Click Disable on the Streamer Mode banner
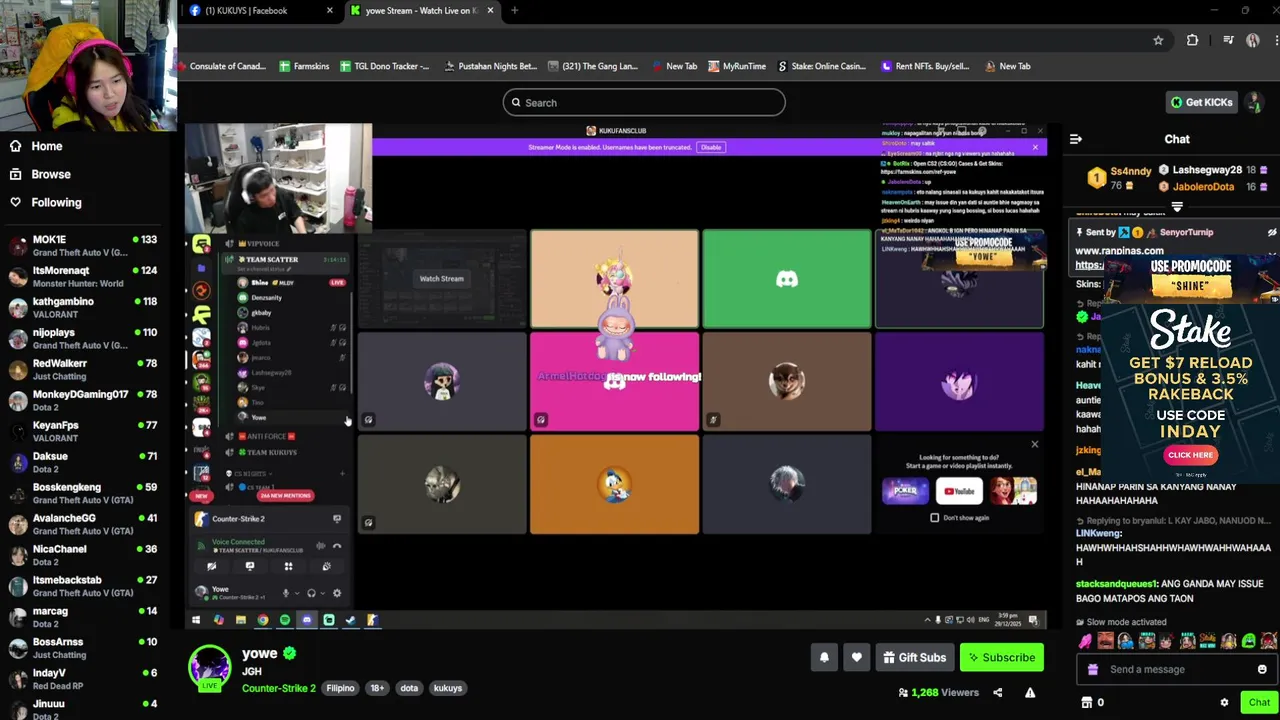Image resolution: width=1280 pixels, height=720 pixels. 711,147
